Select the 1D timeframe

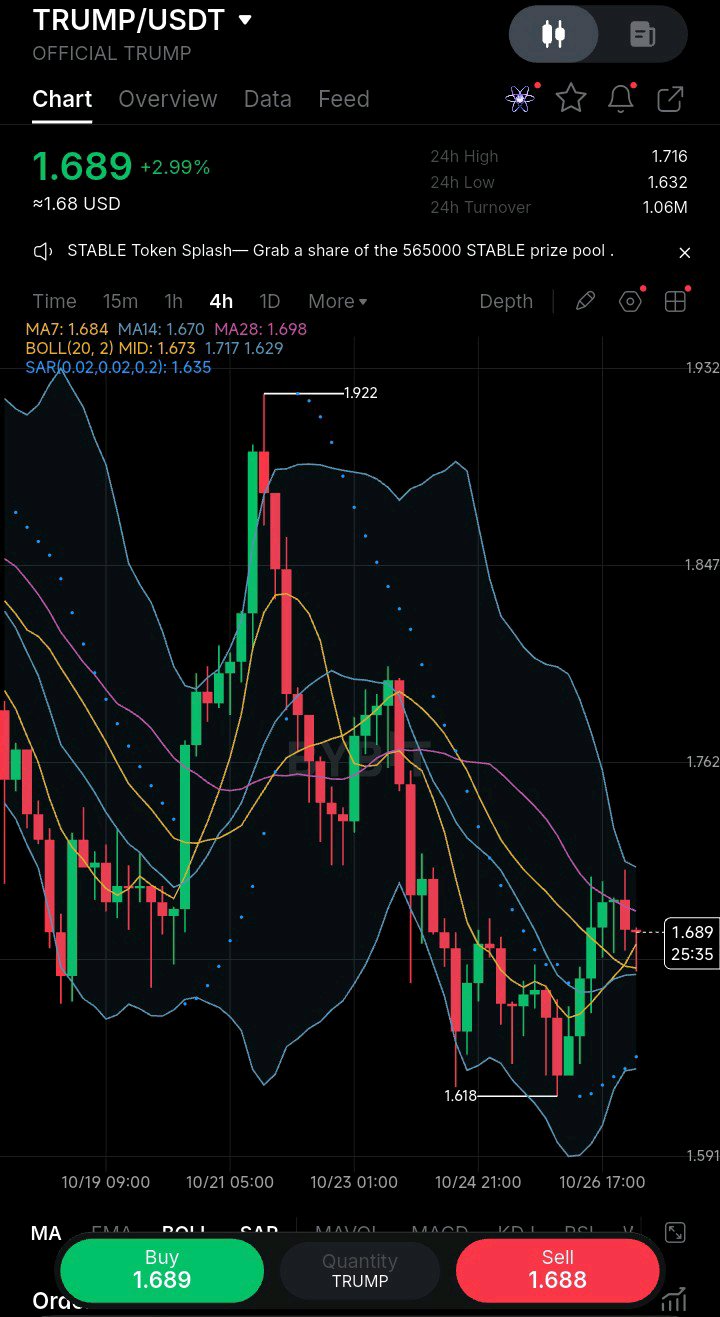point(270,301)
